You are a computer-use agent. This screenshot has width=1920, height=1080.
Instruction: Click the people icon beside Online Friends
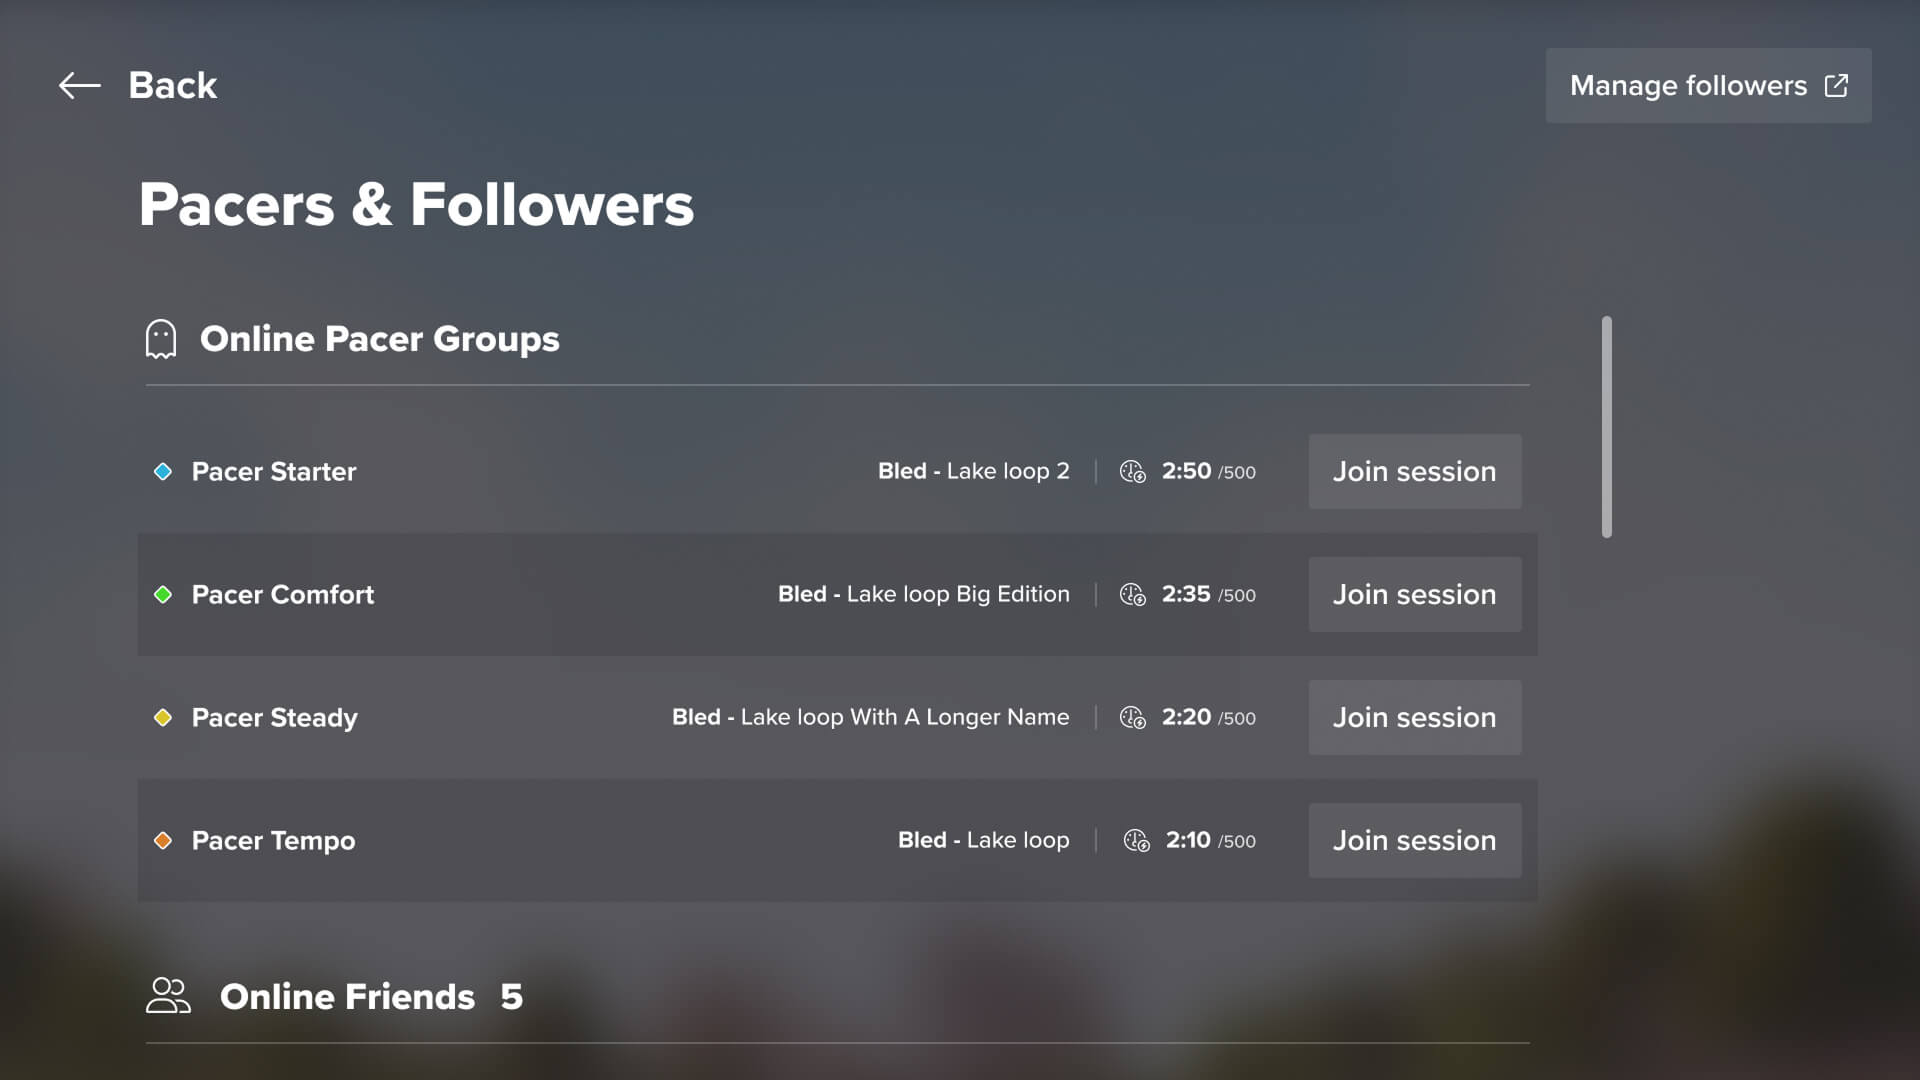tap(168, 996)
